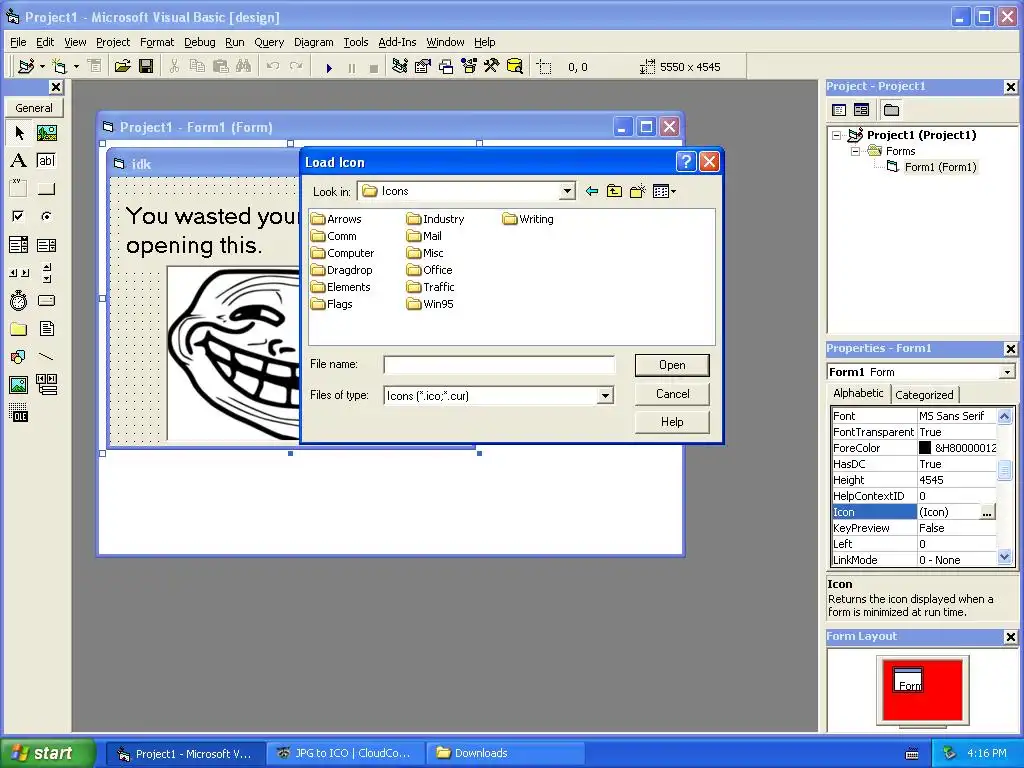
Task: Select the CommandButton tool in toolbox
Action: [46, 189]
